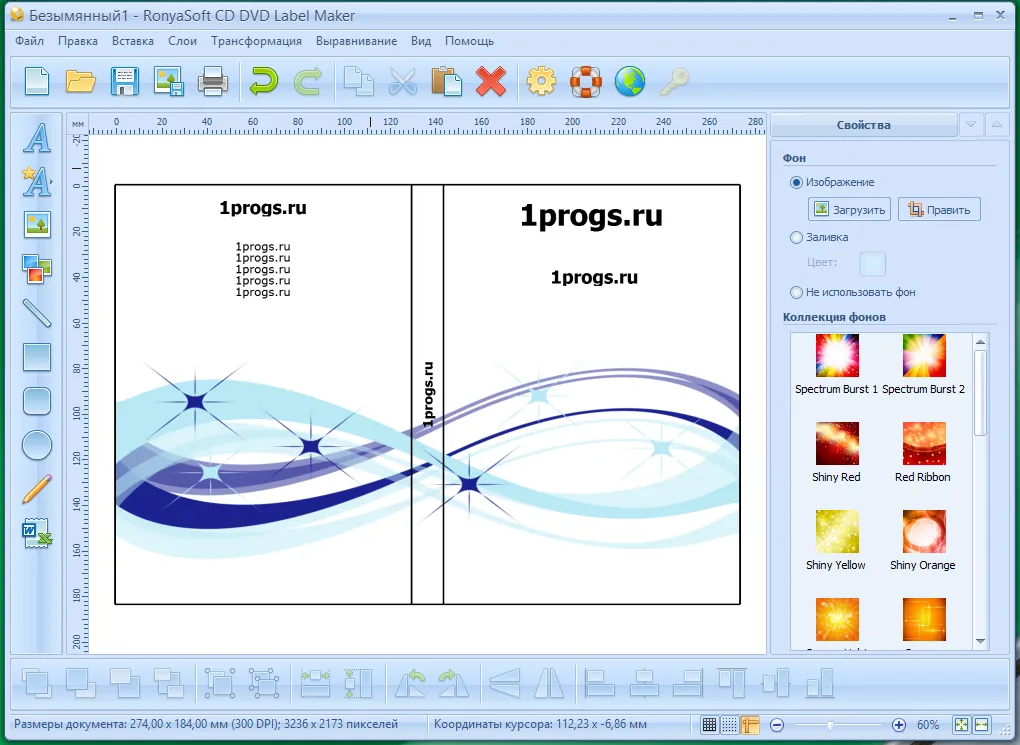Select the back cover 1progs.ru heading
This screenshot has width=1020, height=745.
click(x=263, y=208)
